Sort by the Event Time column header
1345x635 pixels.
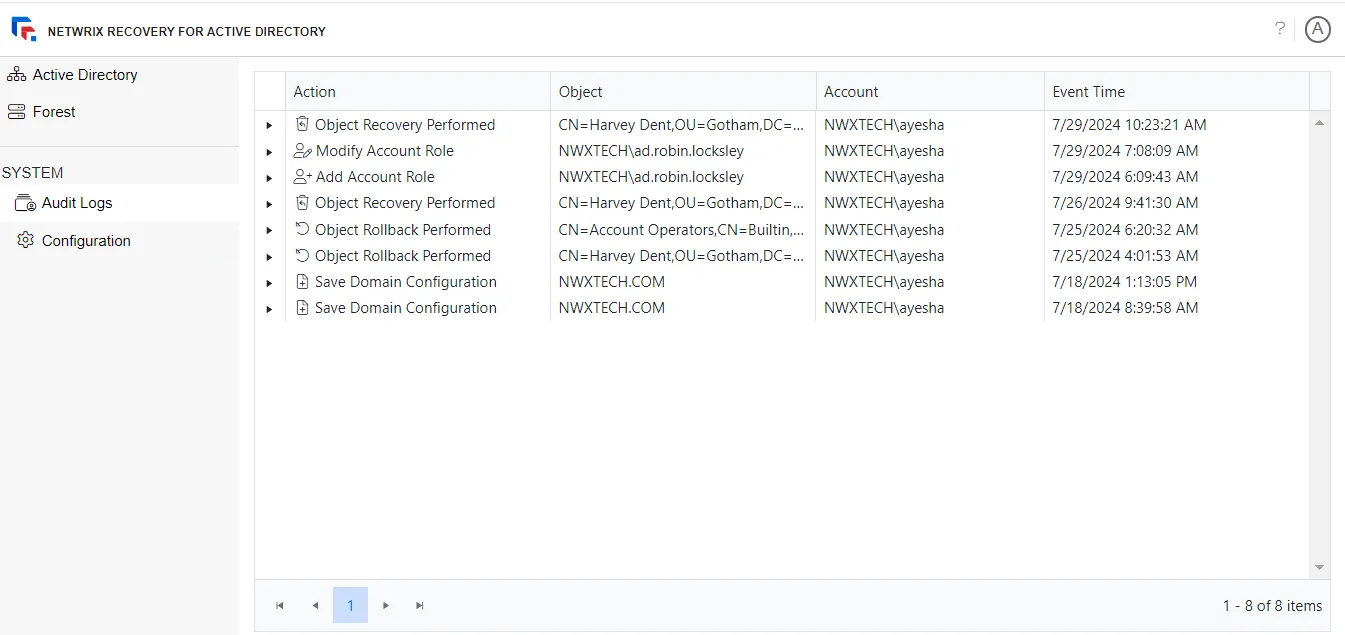[1177, 91]
